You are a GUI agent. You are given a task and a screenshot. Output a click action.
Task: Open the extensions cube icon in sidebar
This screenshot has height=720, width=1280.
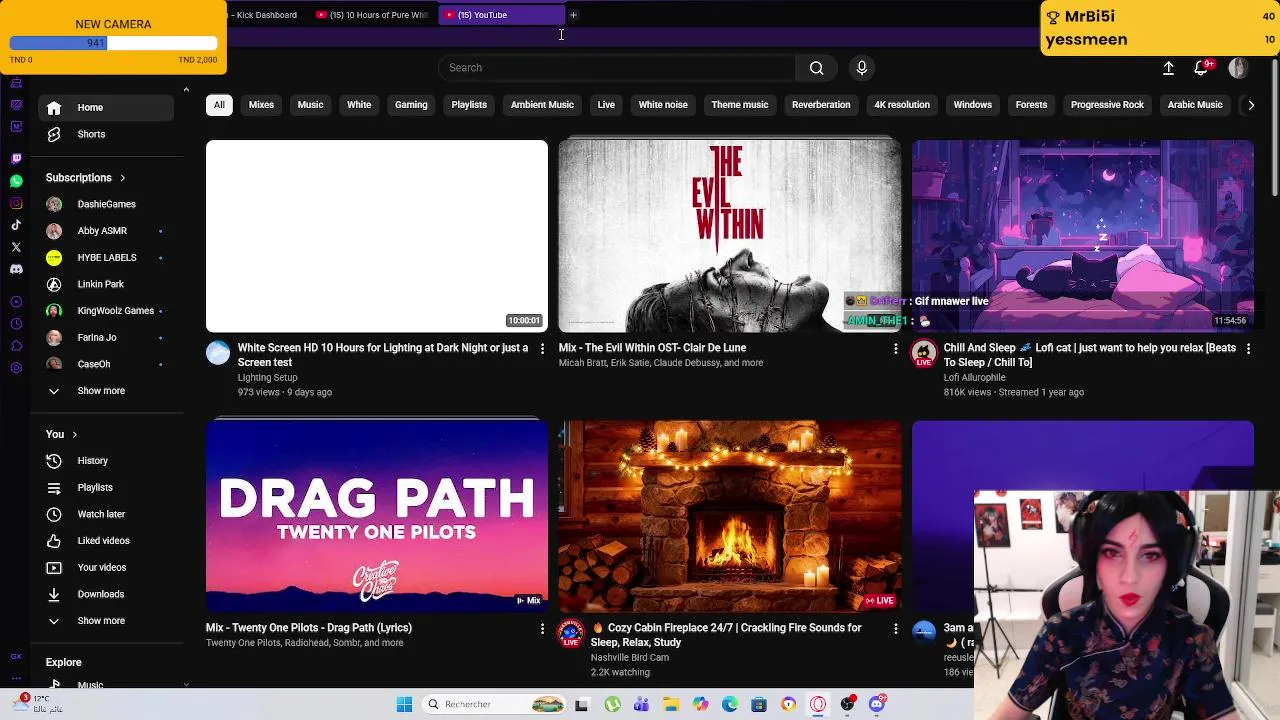(x=16, y=346)
